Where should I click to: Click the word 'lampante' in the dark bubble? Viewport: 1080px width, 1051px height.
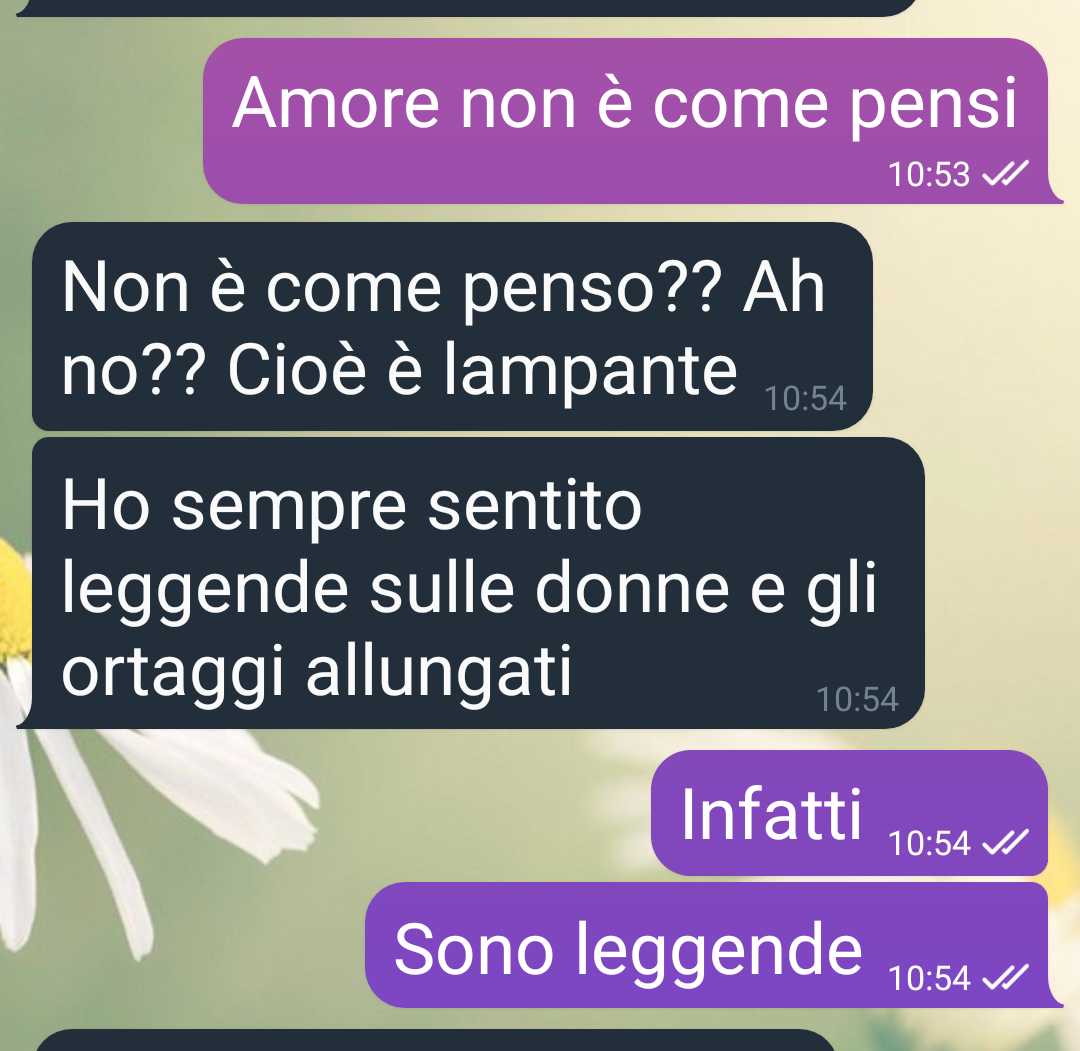(x=590, y=371)
